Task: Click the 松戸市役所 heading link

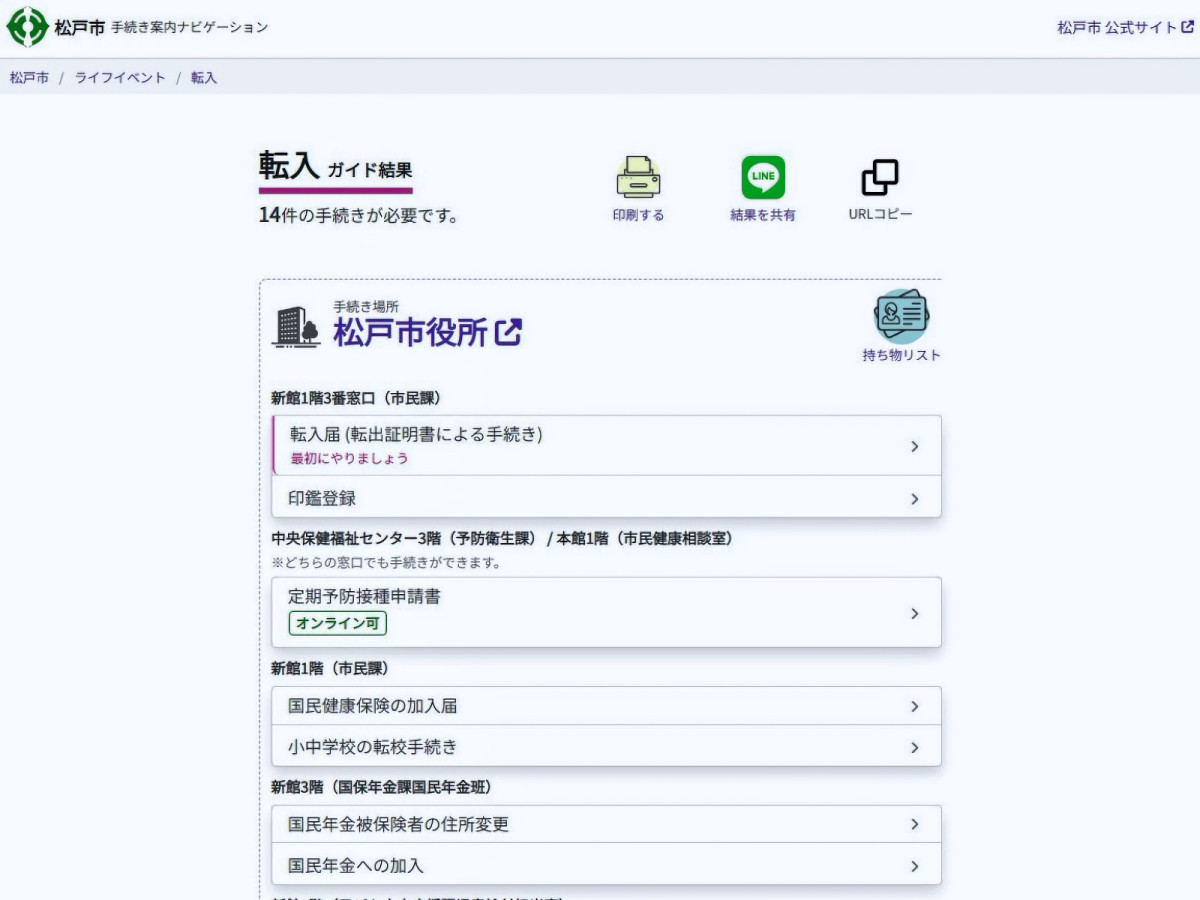Action: (x=410, y=332)
